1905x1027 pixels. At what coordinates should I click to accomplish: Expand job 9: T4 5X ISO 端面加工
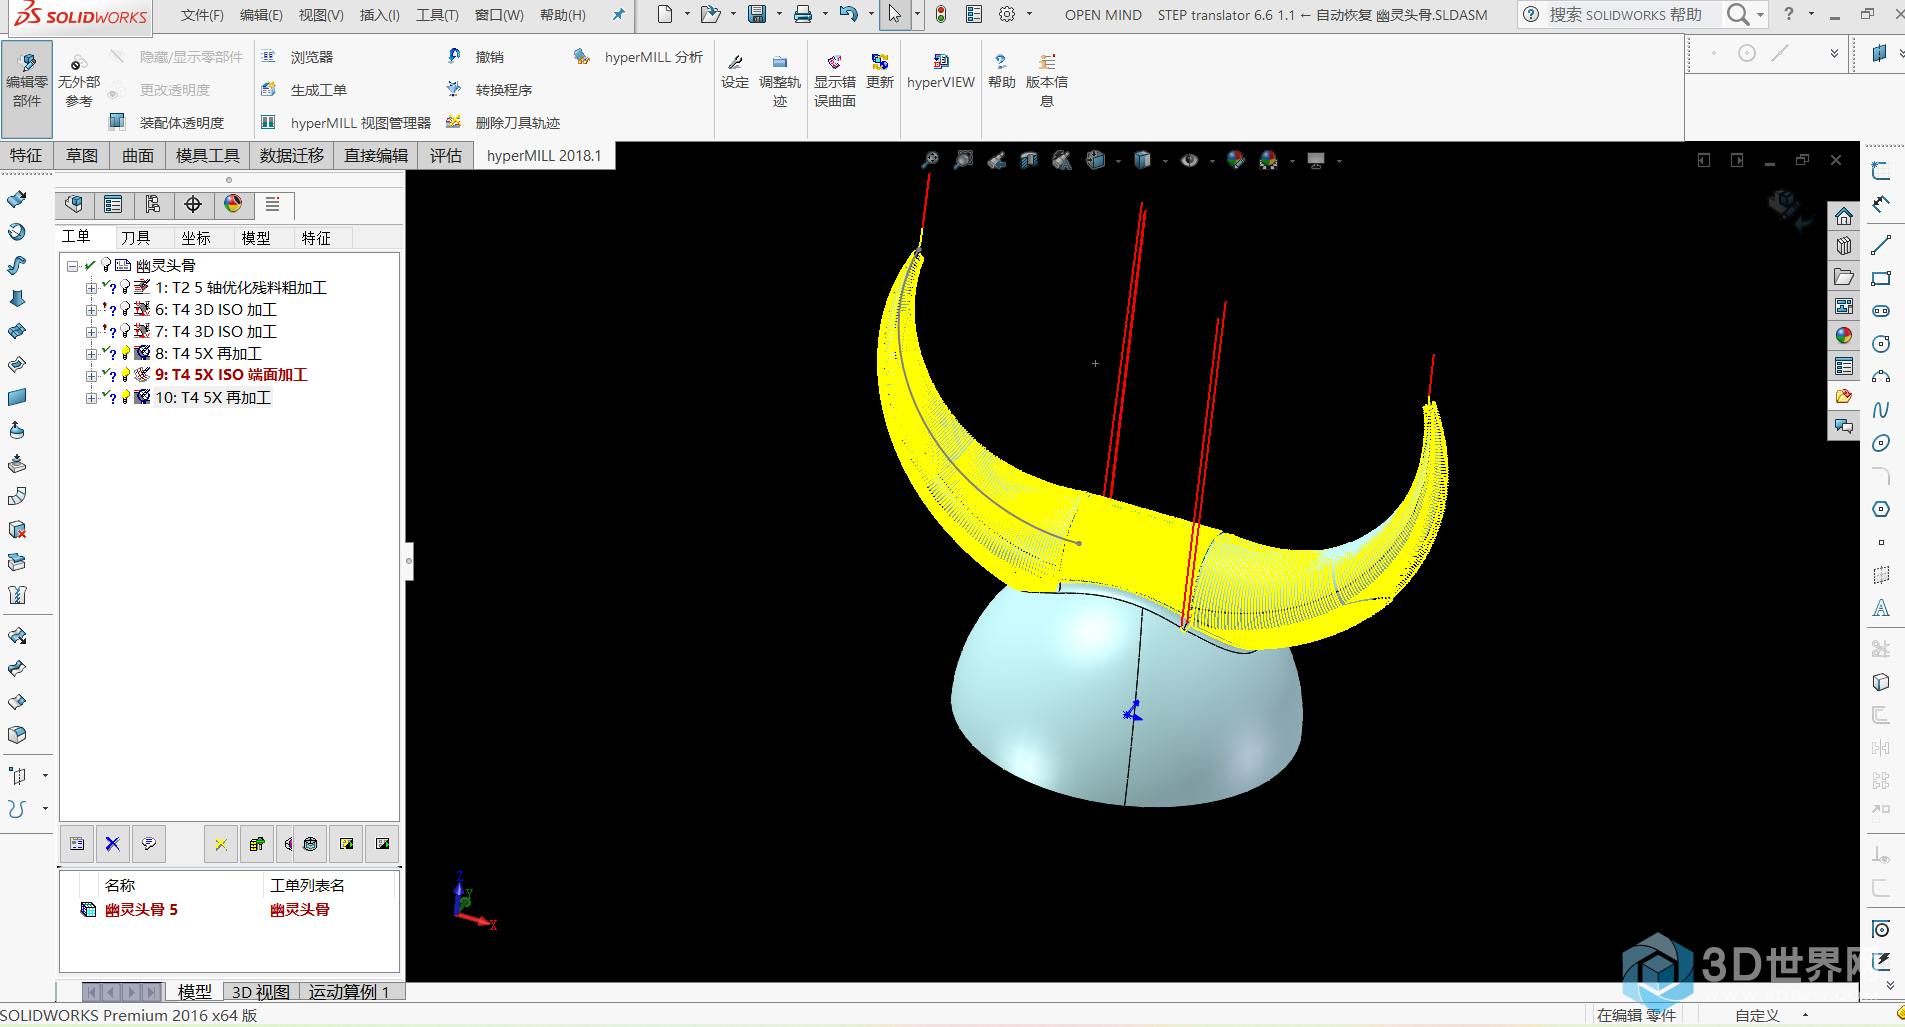(x=91, y=376)
